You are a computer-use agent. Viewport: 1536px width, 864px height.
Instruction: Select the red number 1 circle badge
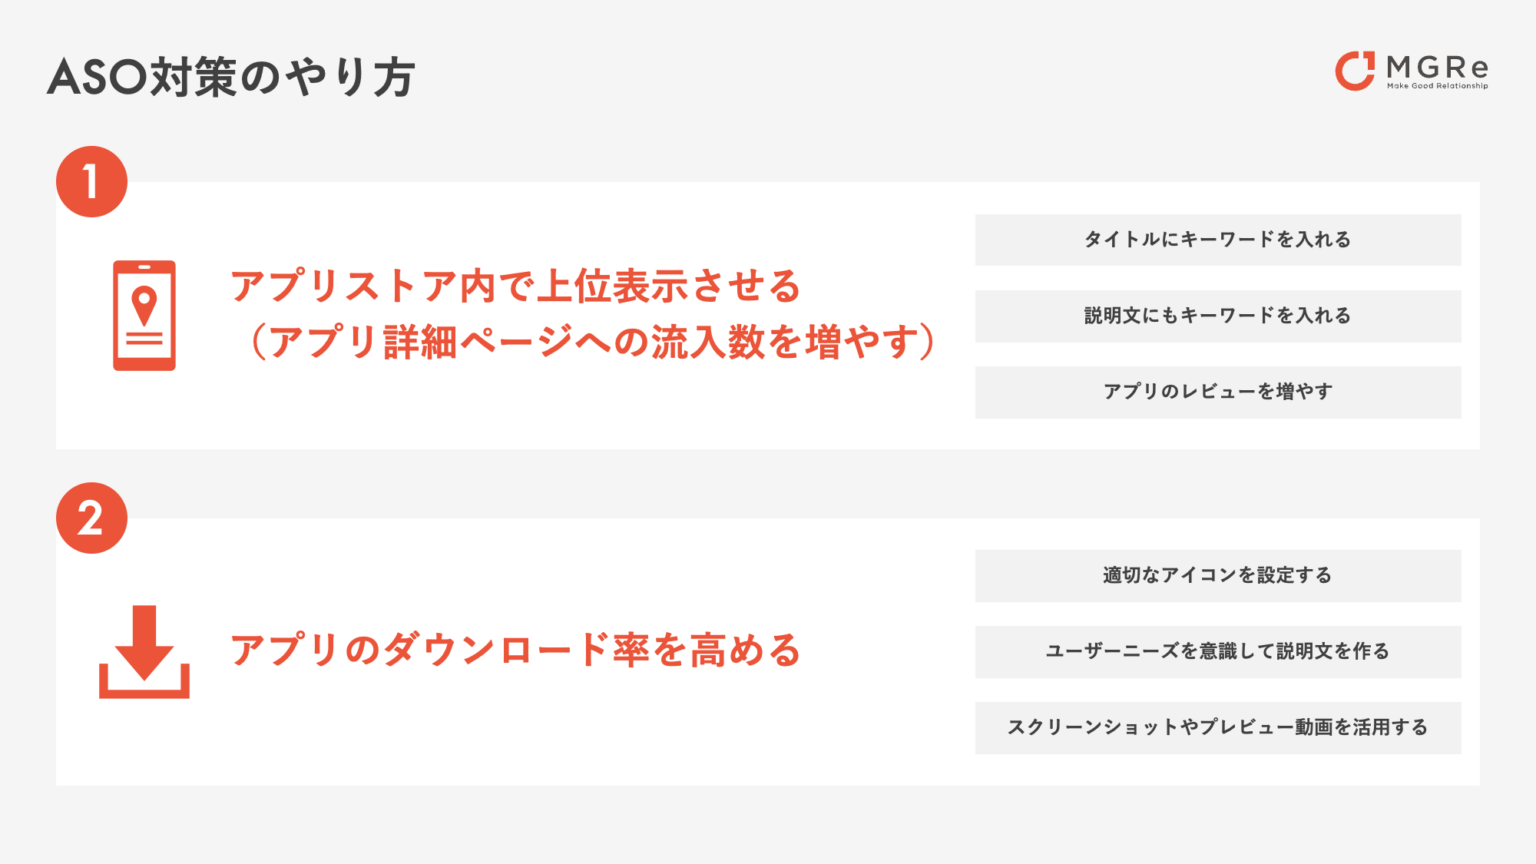(x=91, y=182)
